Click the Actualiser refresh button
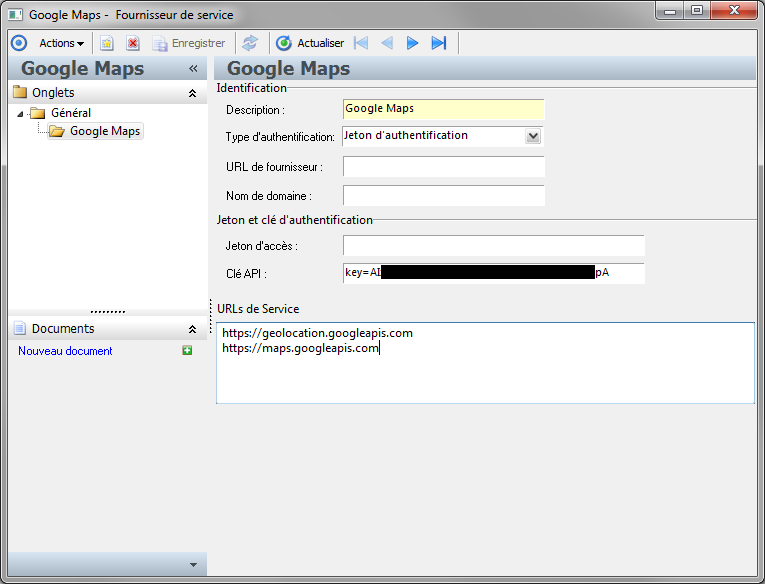The width and height of the screenshot is (765, 584). 310,43
